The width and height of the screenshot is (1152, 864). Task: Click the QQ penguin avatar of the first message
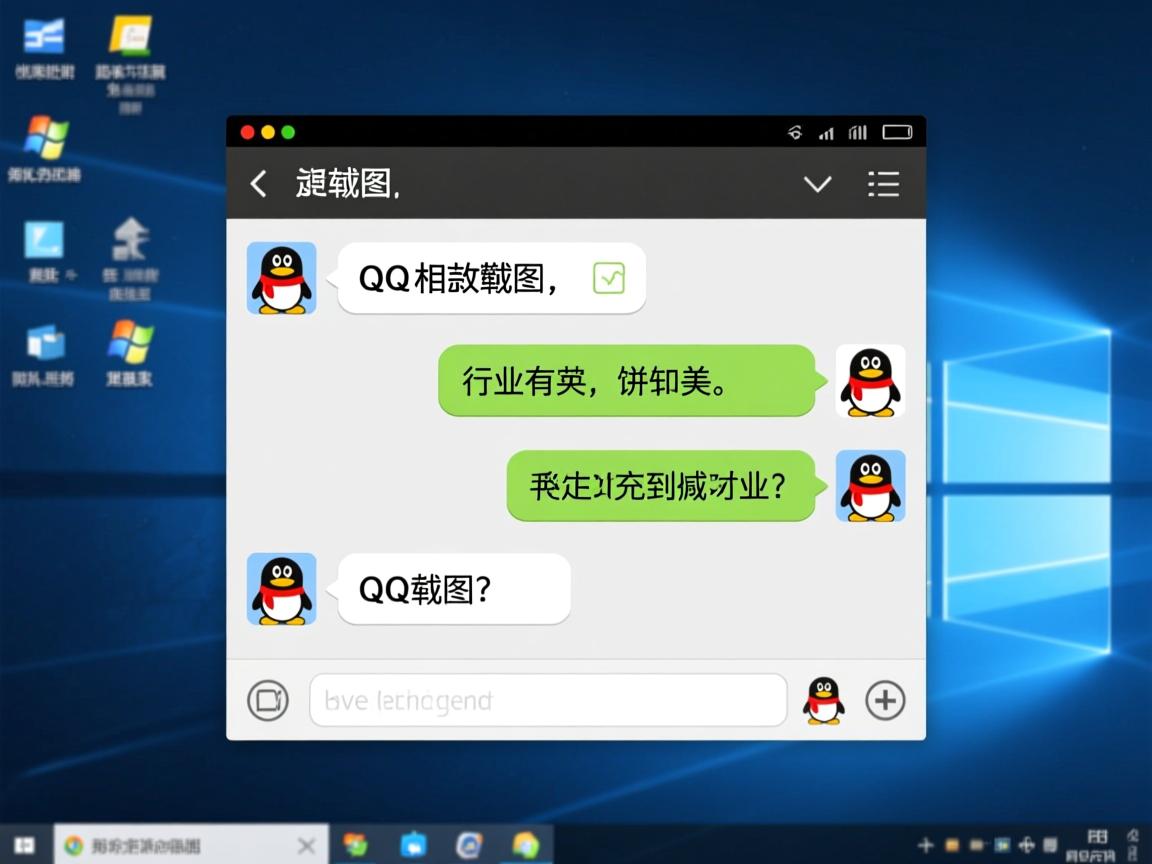281,279
